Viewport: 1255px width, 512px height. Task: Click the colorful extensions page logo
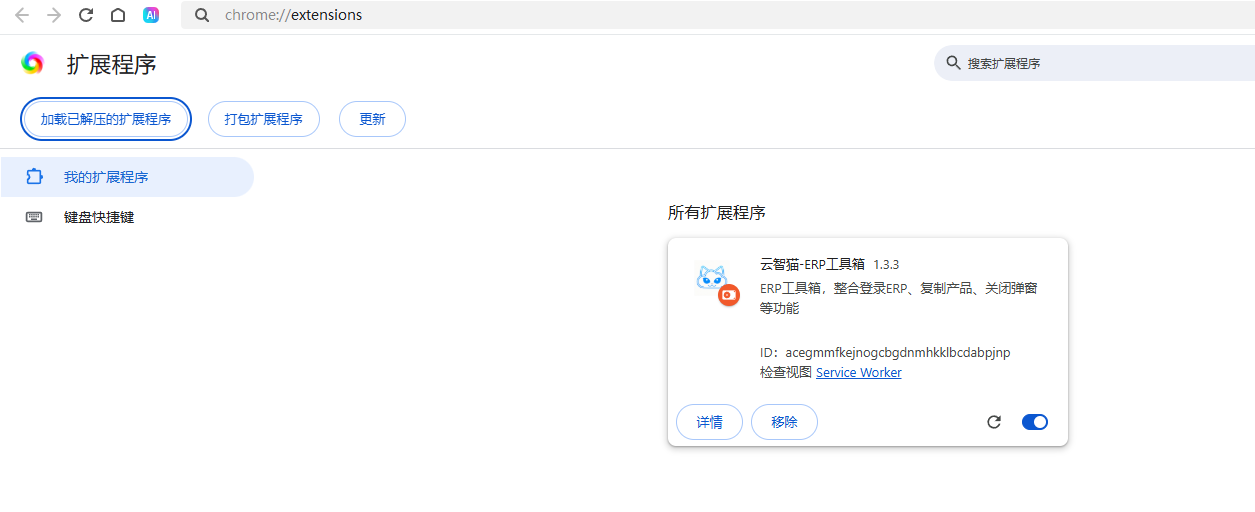(x=33, y=63)
